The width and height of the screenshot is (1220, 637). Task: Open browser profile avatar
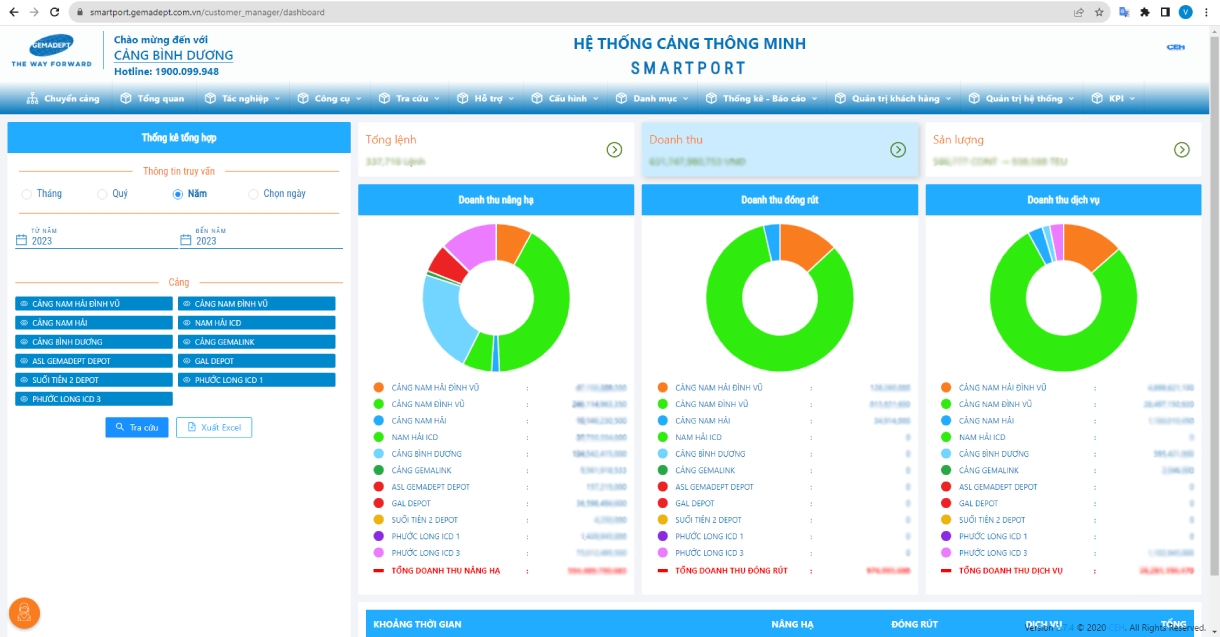[x=1186, y=12]
